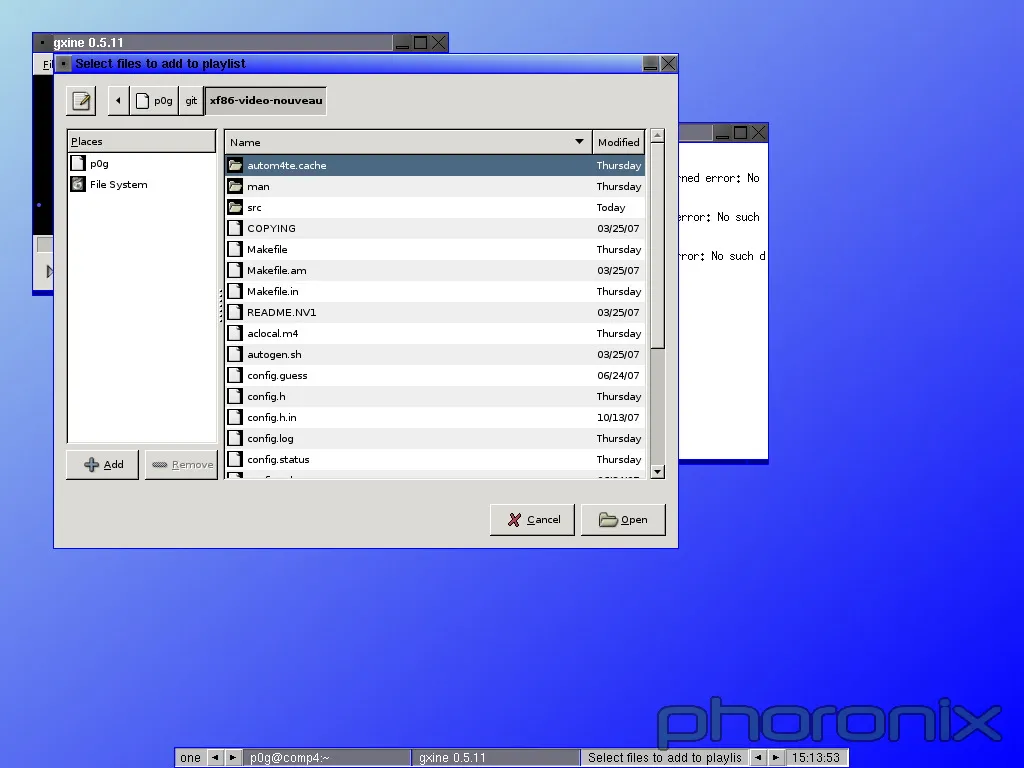Jump to the git folder path button

coord(191,101)
